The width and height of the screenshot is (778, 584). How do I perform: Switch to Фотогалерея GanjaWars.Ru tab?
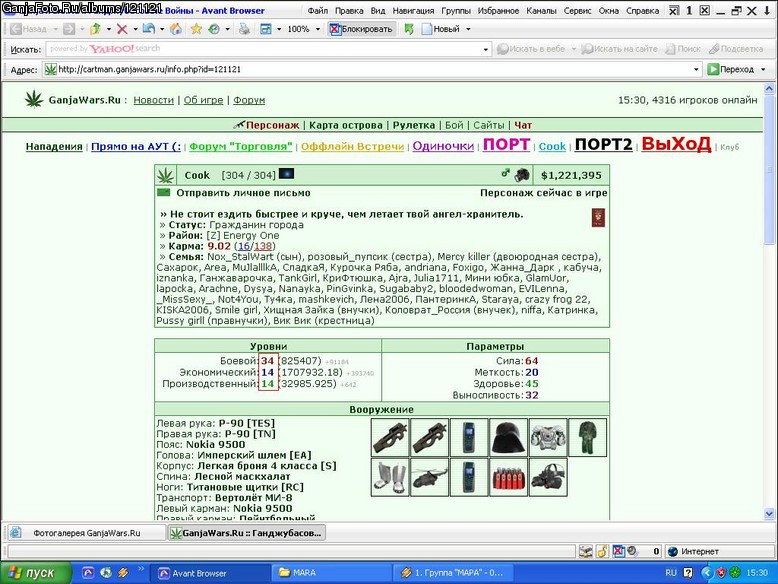click(x=85, y=533)
